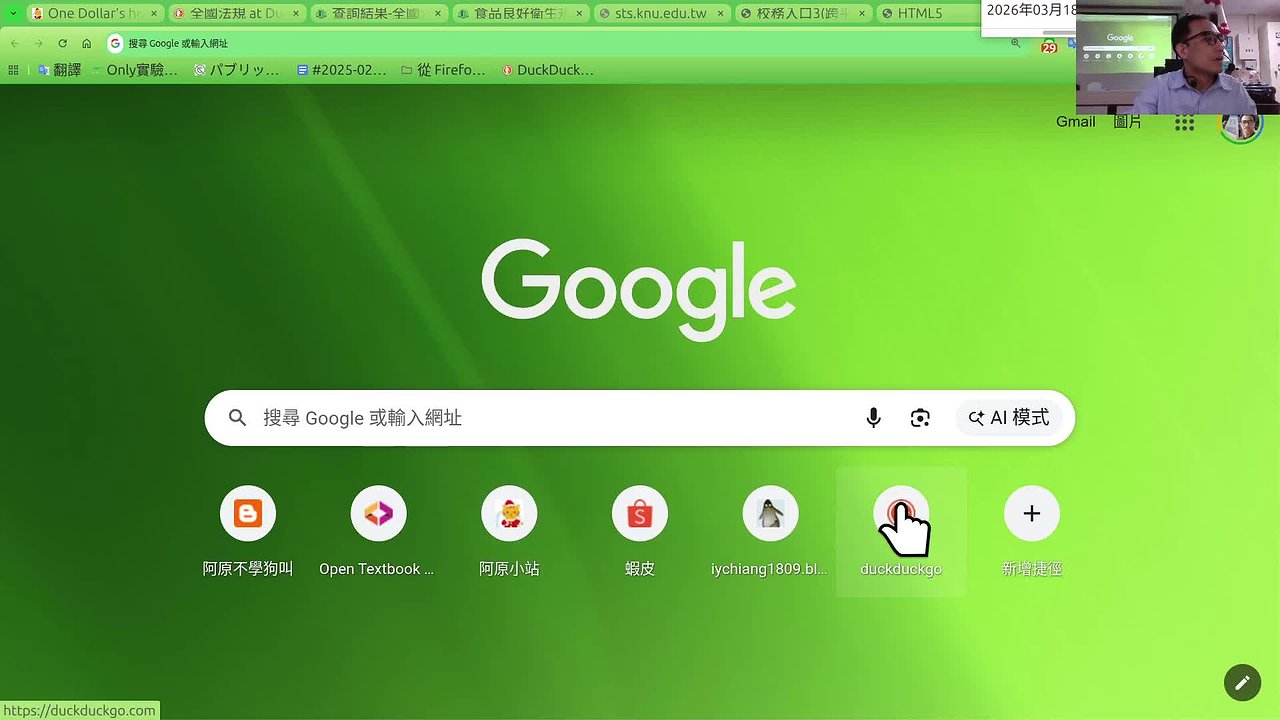Open the Open Textbook shortcut icon
Viewport: 1280px width, 720px height.
pos(378,514)
